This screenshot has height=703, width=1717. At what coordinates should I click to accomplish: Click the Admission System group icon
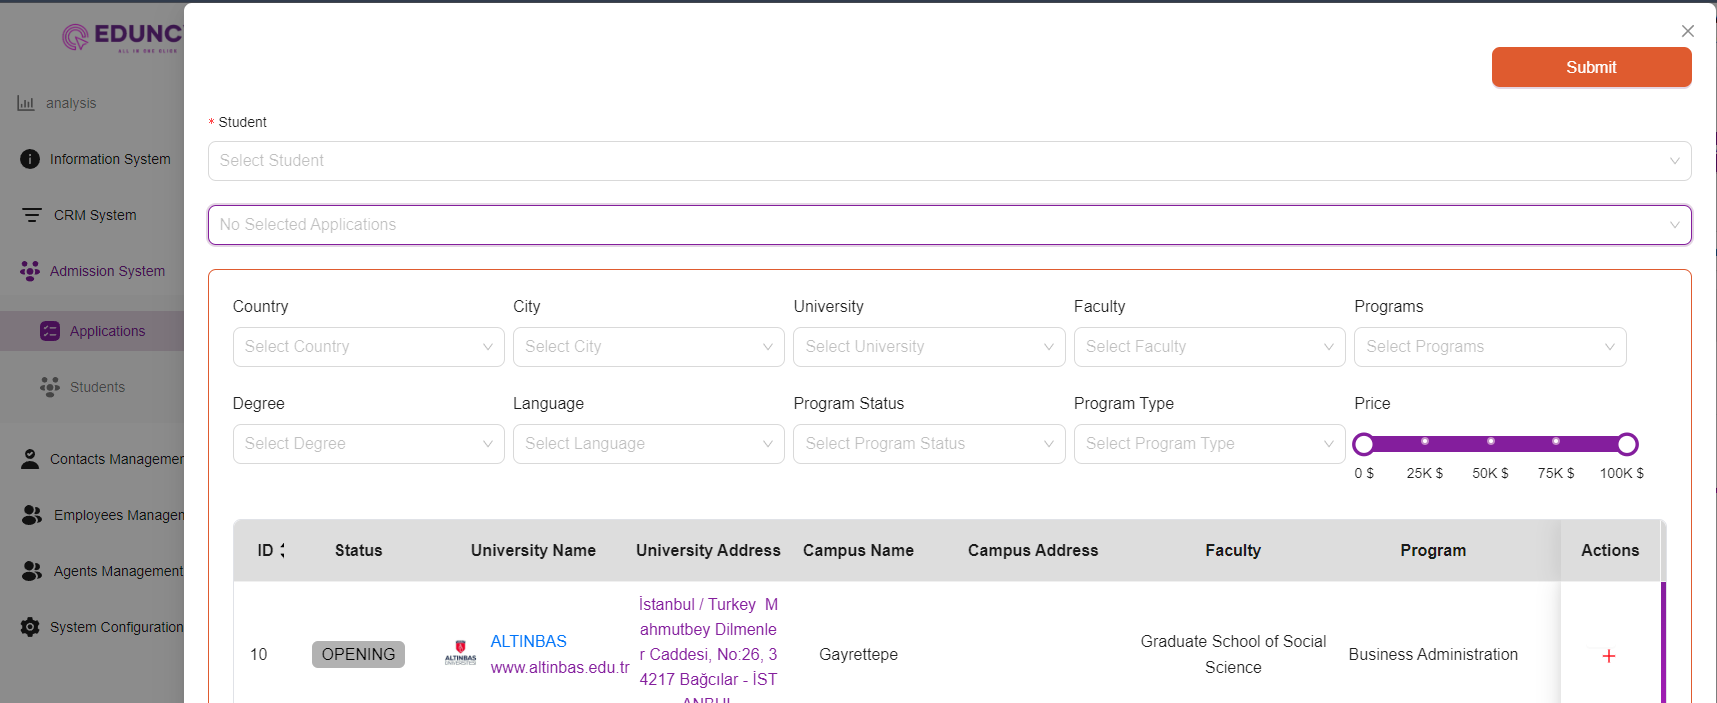click(30, 271)
